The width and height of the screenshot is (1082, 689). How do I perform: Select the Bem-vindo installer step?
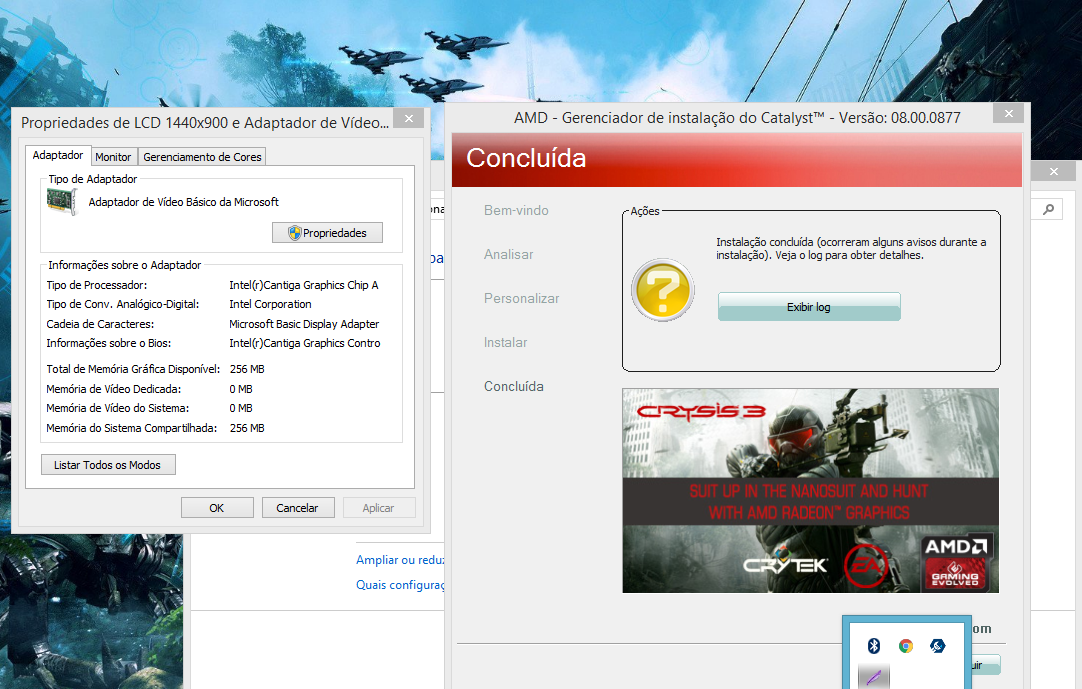click(516, 211)
